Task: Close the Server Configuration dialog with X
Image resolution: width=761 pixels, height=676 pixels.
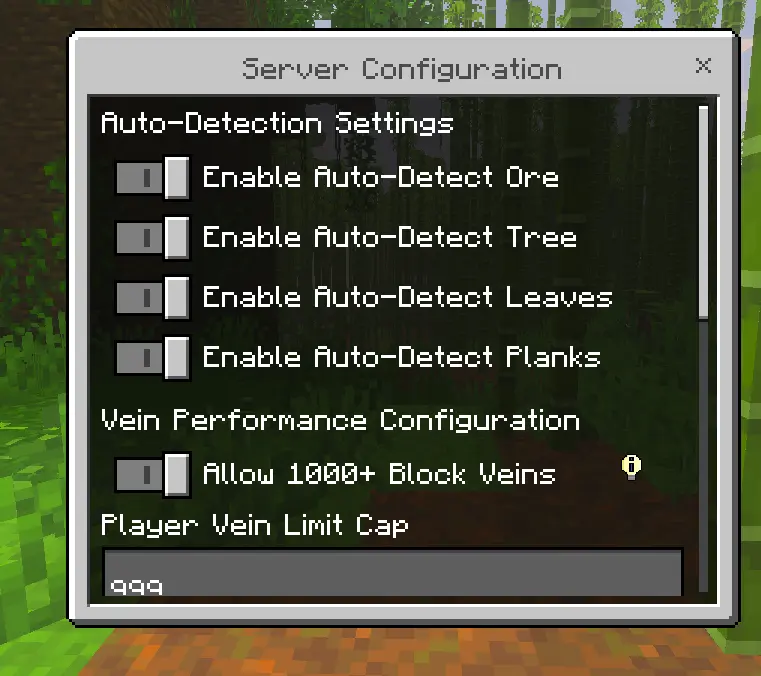Action: click(x=703, y=65)
